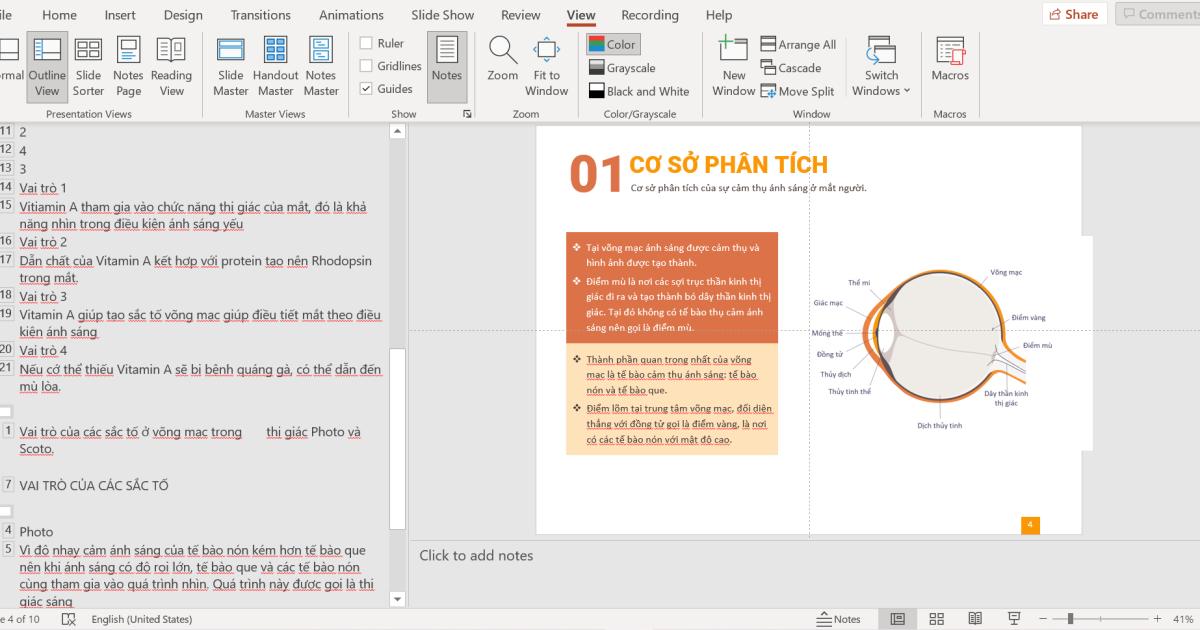
Task: Select outline line 'Vai trò 1'
Action: click(x=43, y=188)
